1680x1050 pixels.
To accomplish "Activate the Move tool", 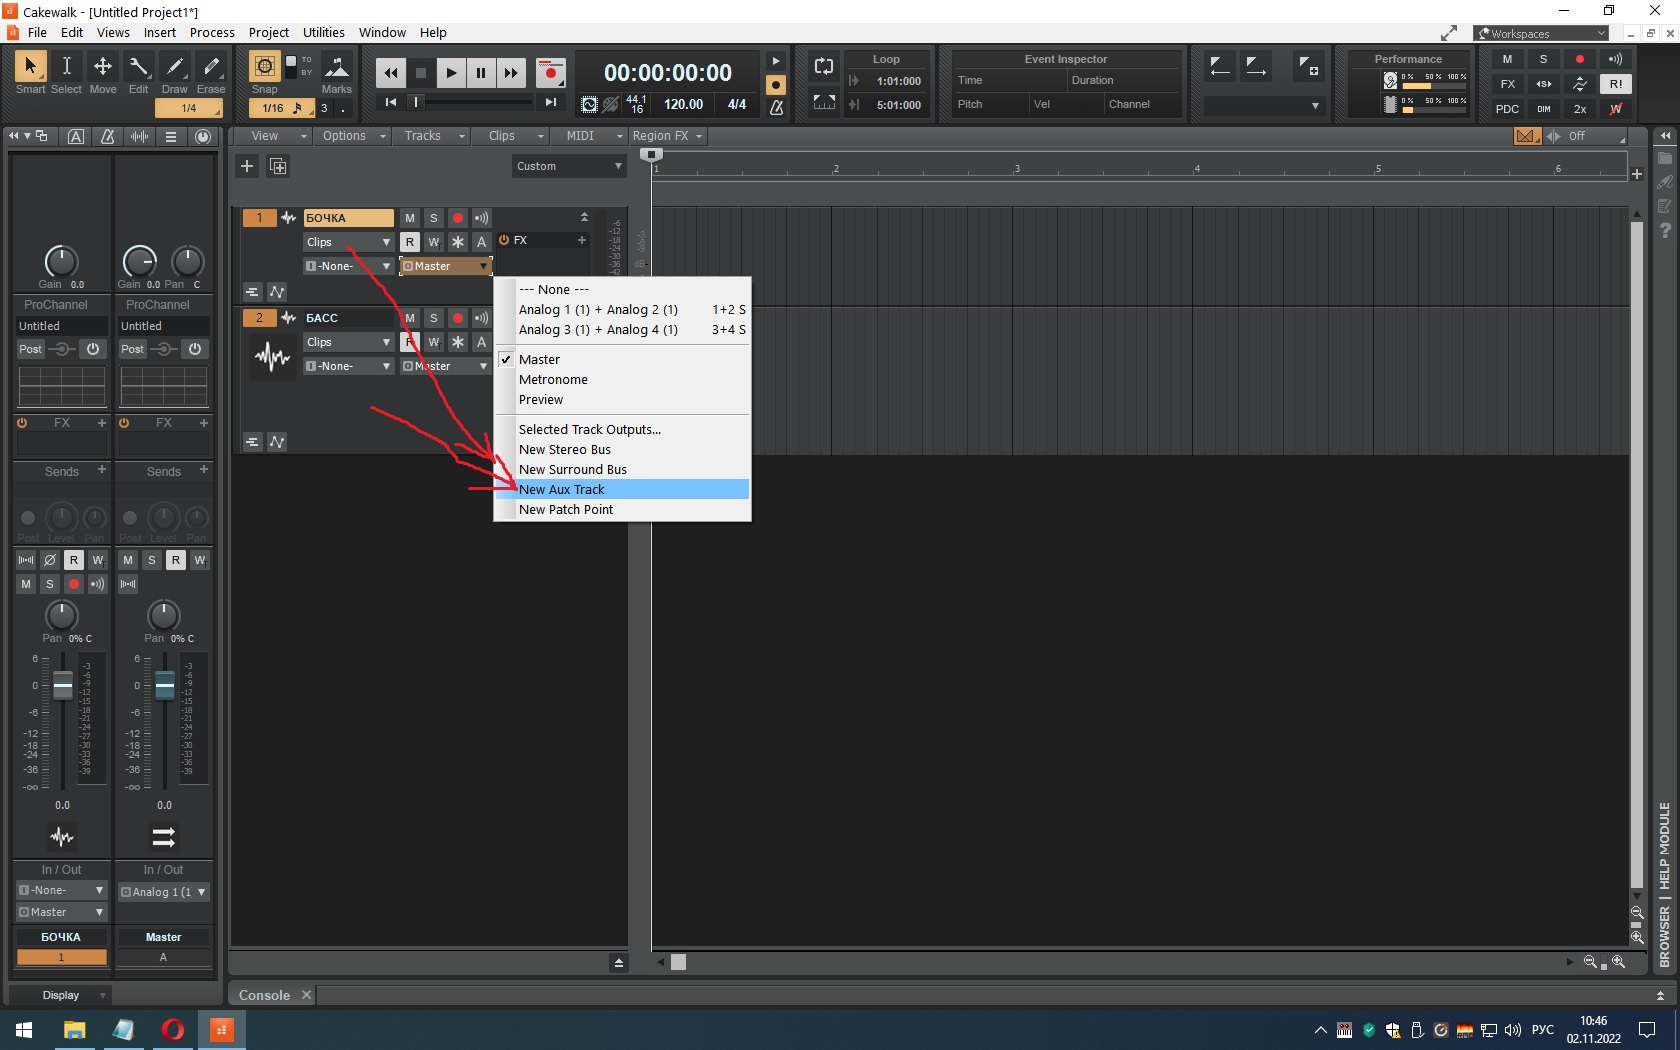I will pyautogui.click(x=102, y=67).
